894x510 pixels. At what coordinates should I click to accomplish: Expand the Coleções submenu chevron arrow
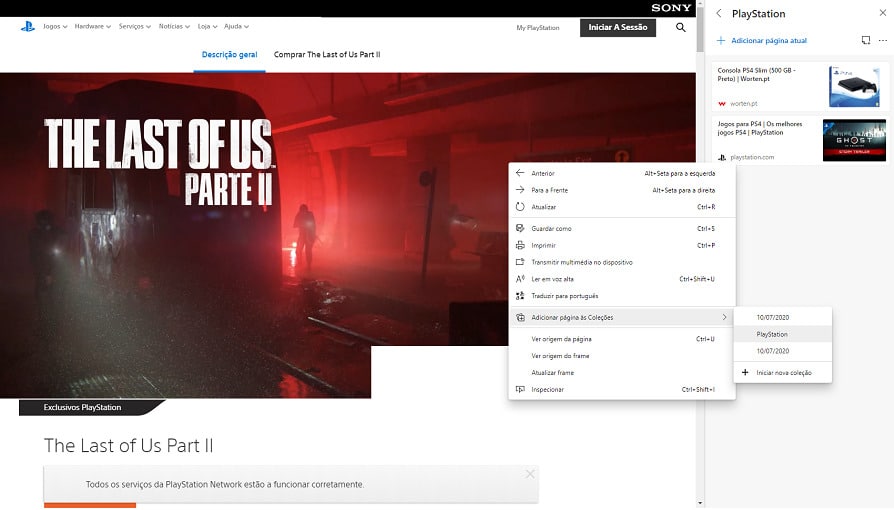point(724,317)
